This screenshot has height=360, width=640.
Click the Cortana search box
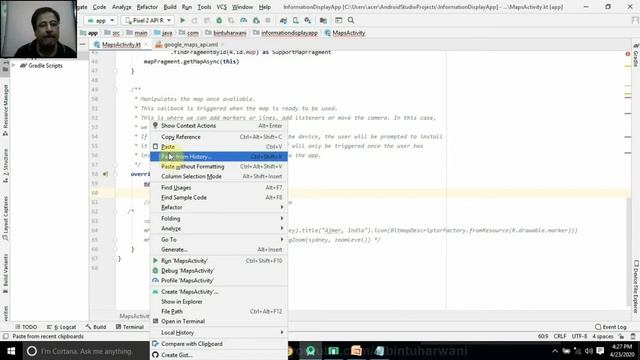pos(86,351)
